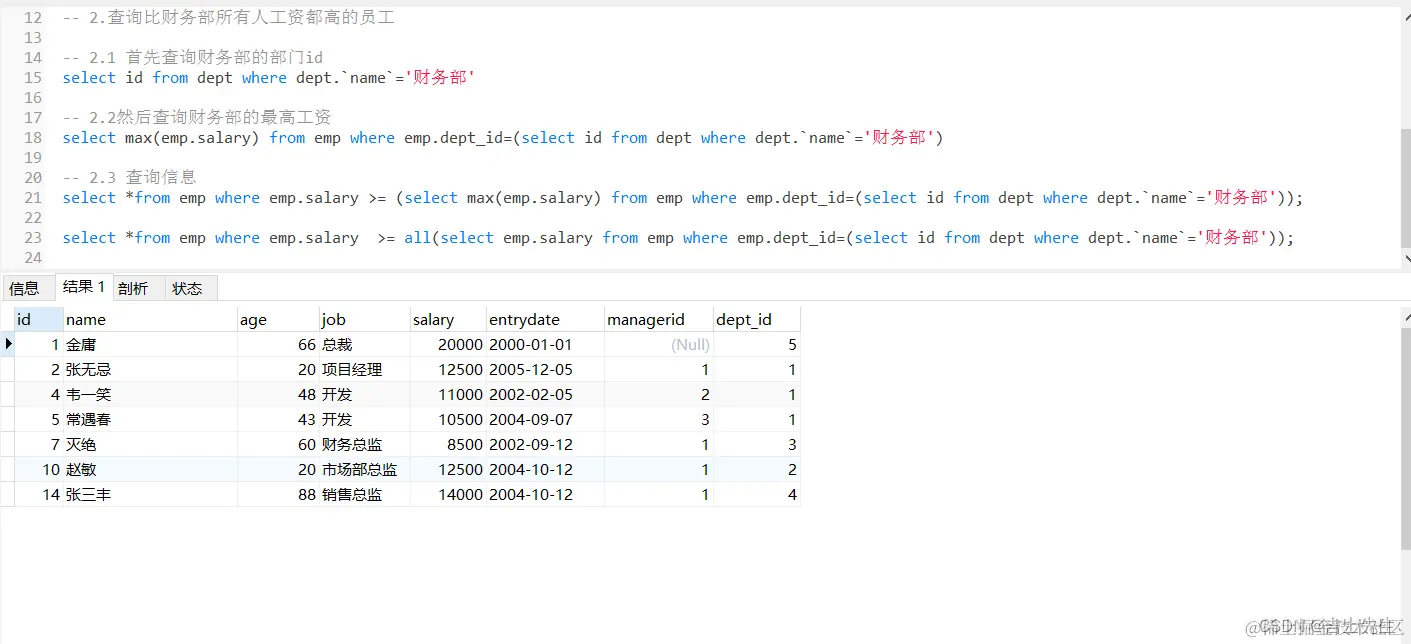Select the id cell 10
The width and height of the screenshot is (1411, 644).
[x=39, y=469]
